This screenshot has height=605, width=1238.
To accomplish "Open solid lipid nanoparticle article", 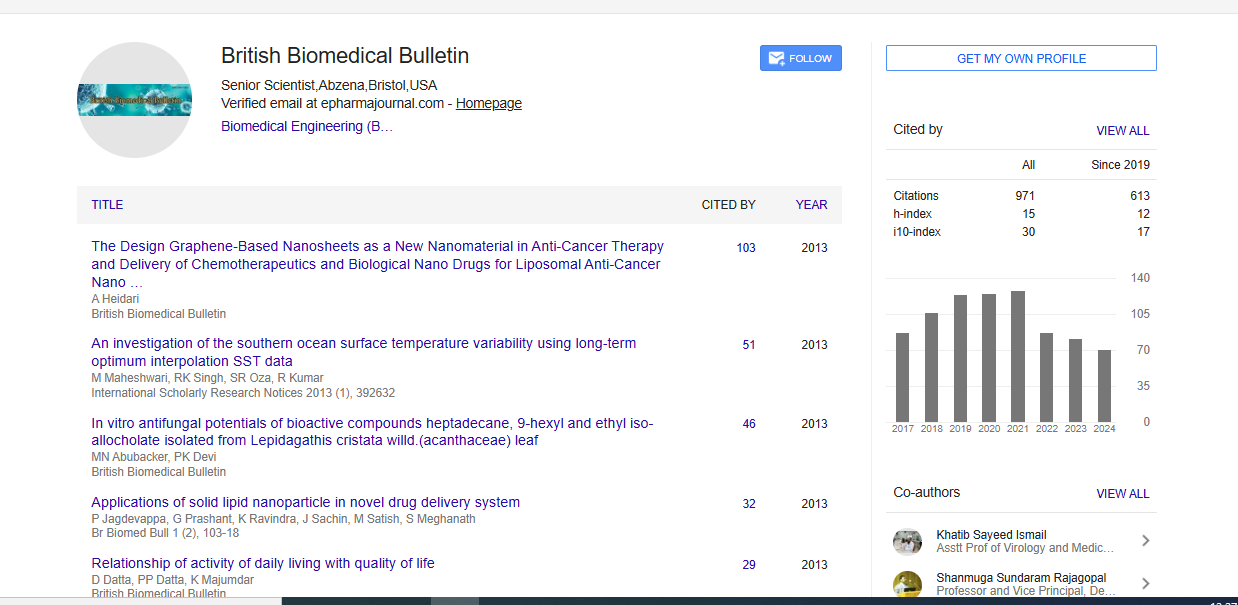I will 305,503.
